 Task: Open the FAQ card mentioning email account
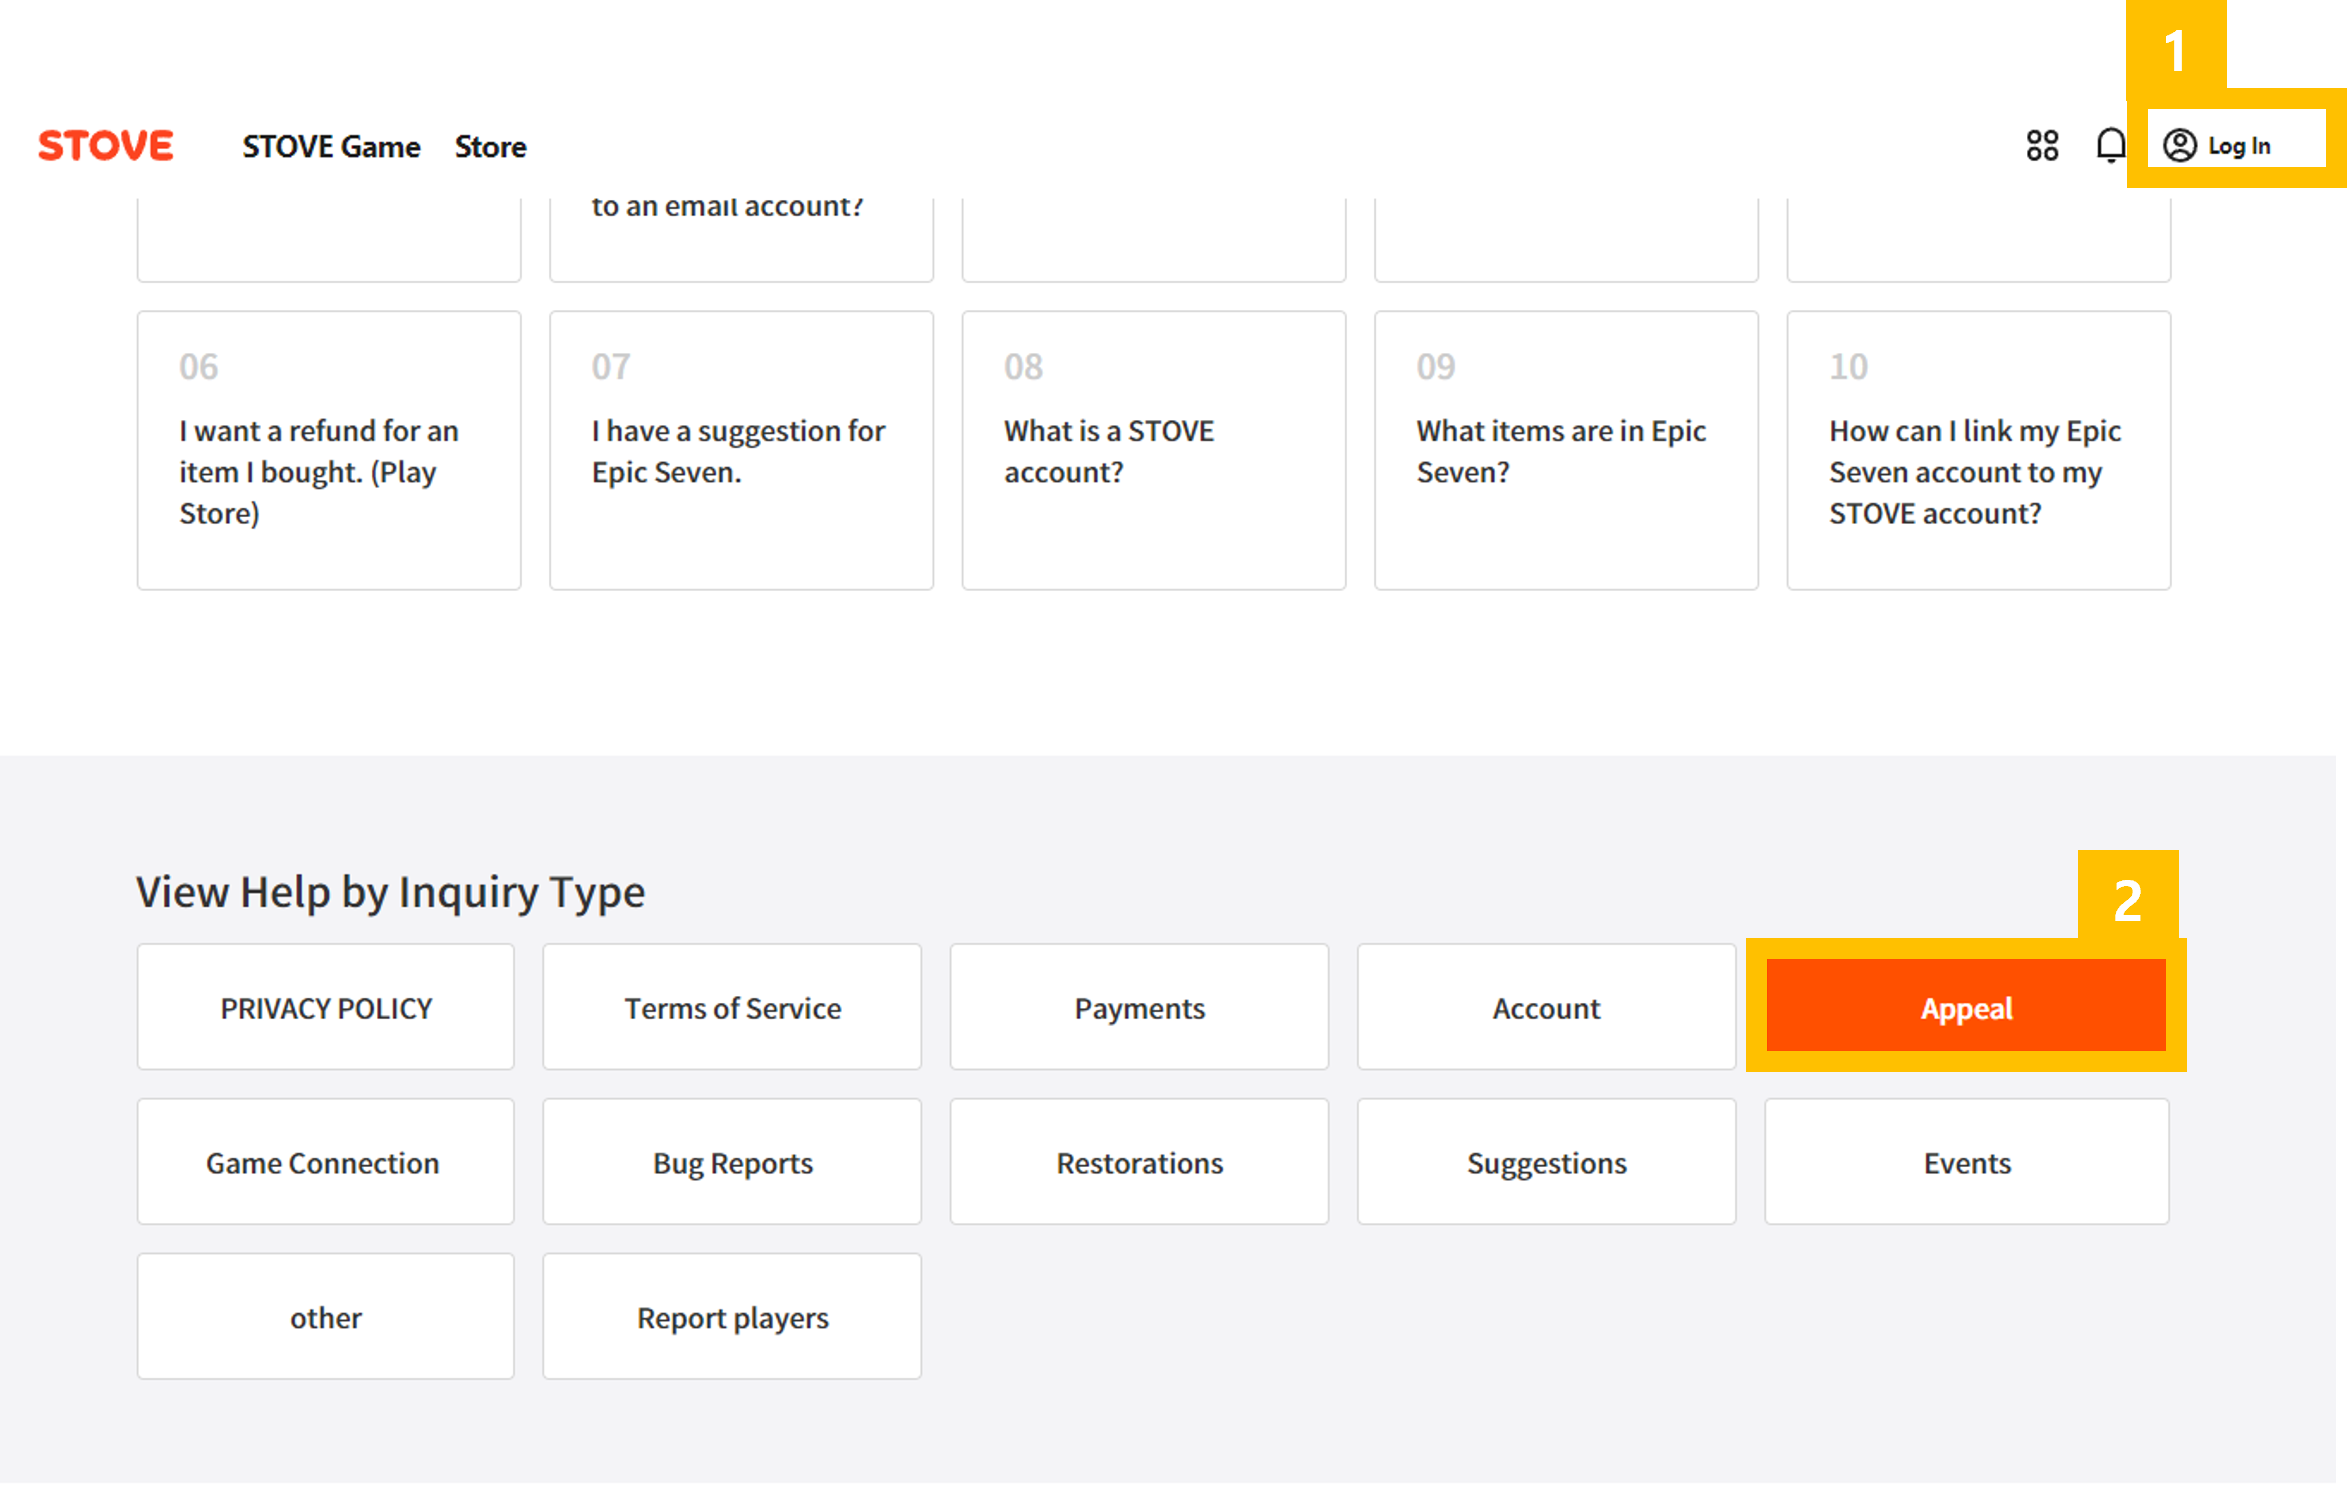click(x=741, y=239)
